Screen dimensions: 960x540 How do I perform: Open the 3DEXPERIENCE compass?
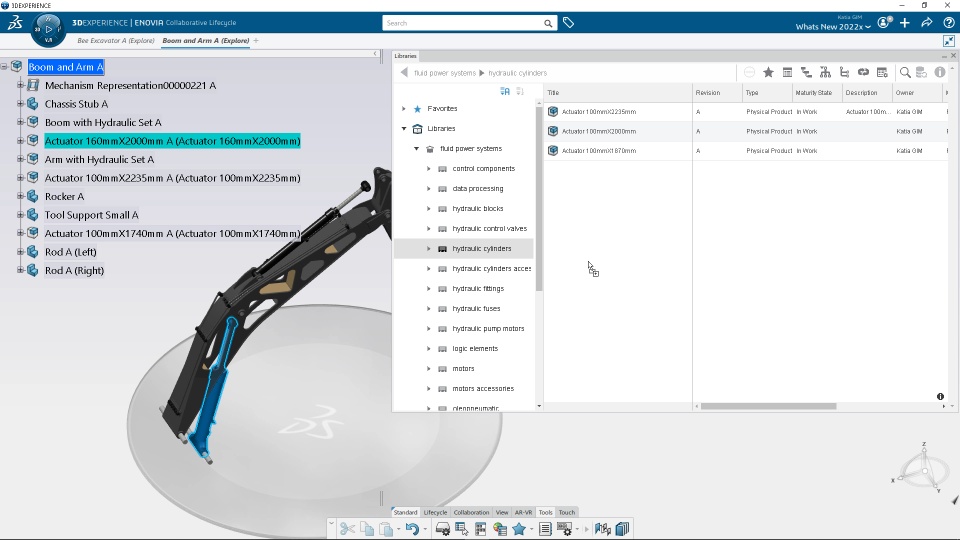pyautogui.click(x=48, y=29)
